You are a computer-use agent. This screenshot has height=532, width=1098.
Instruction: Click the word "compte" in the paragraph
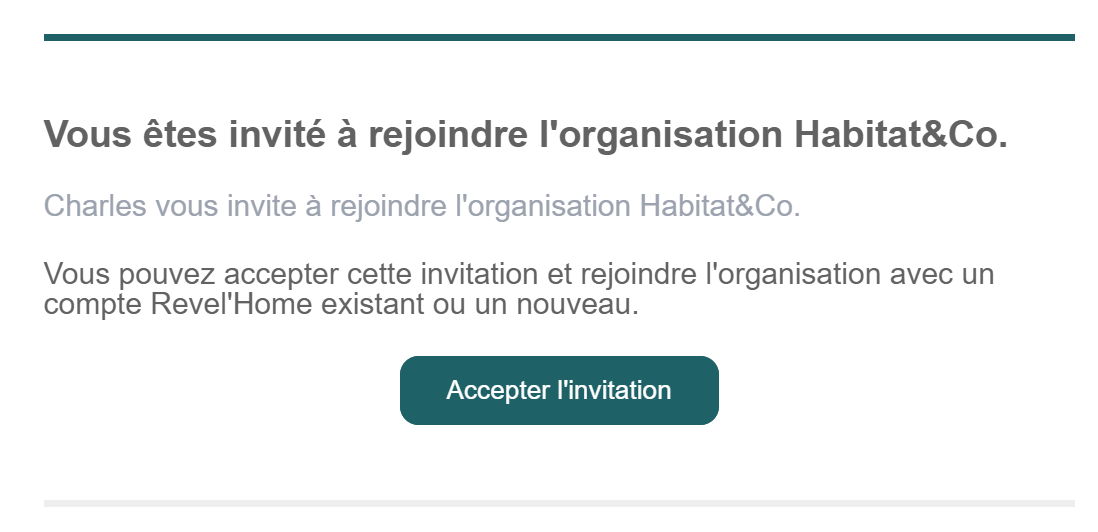[93, 305]
